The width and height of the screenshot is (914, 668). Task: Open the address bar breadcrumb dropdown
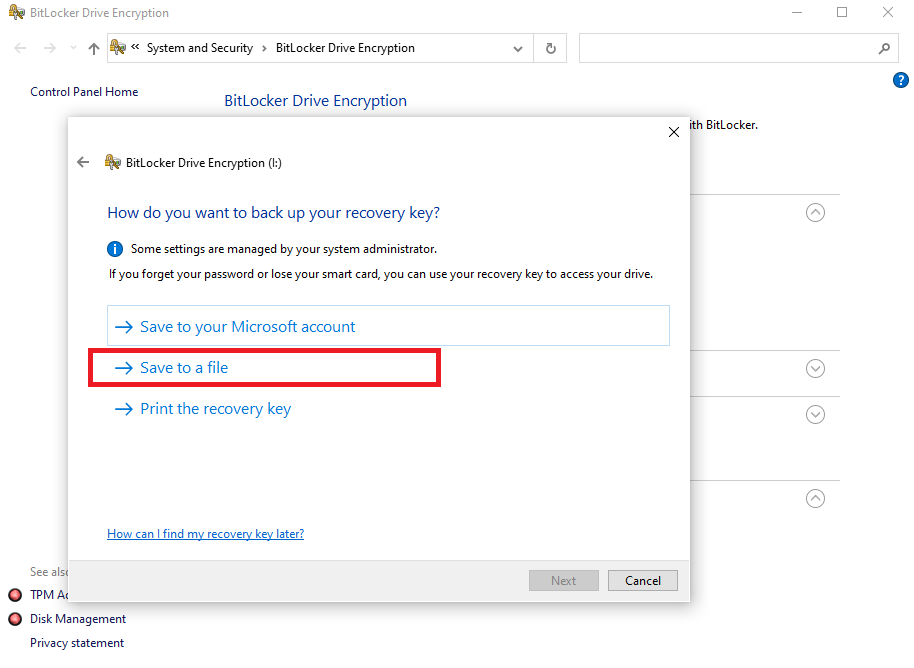pos(518,47)
